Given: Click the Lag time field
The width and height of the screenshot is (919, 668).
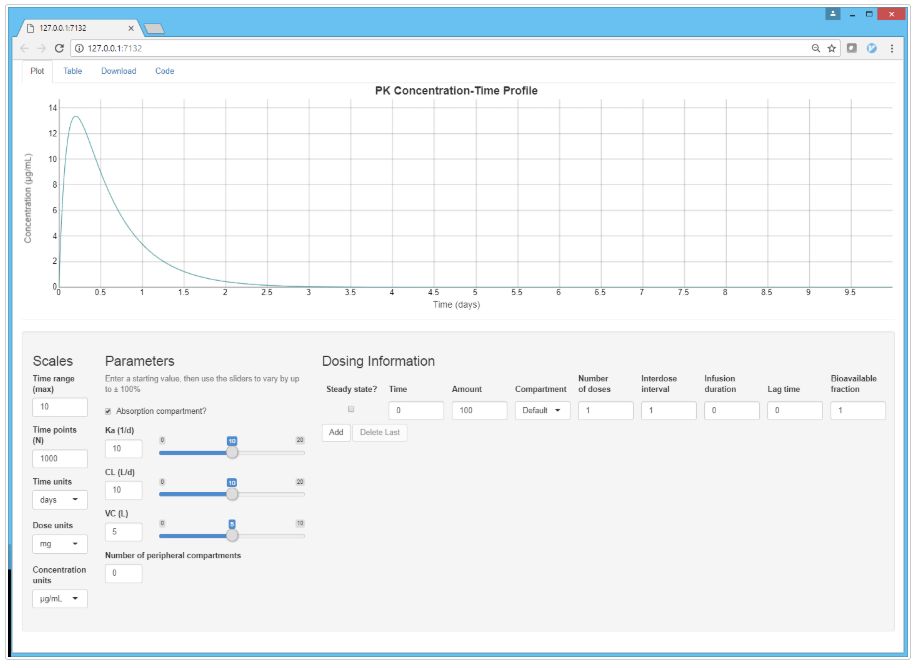Looking at the screenshot, I should [795, 410].
